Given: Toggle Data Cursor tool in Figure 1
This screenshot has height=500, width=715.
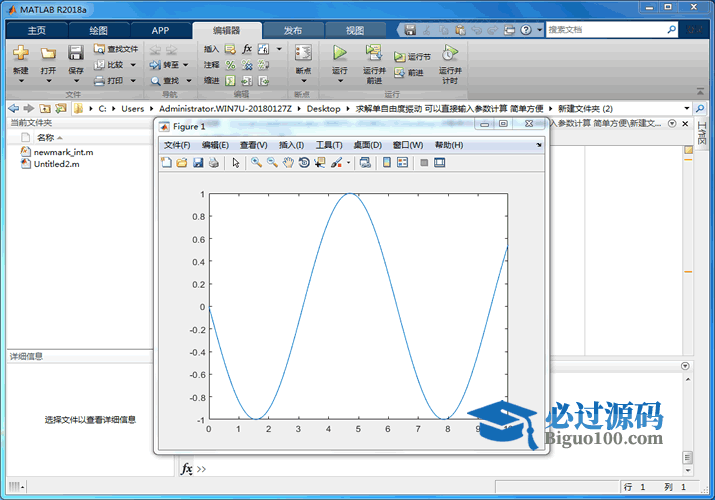Looking at the screenshot, I should (x=320, y=163).
